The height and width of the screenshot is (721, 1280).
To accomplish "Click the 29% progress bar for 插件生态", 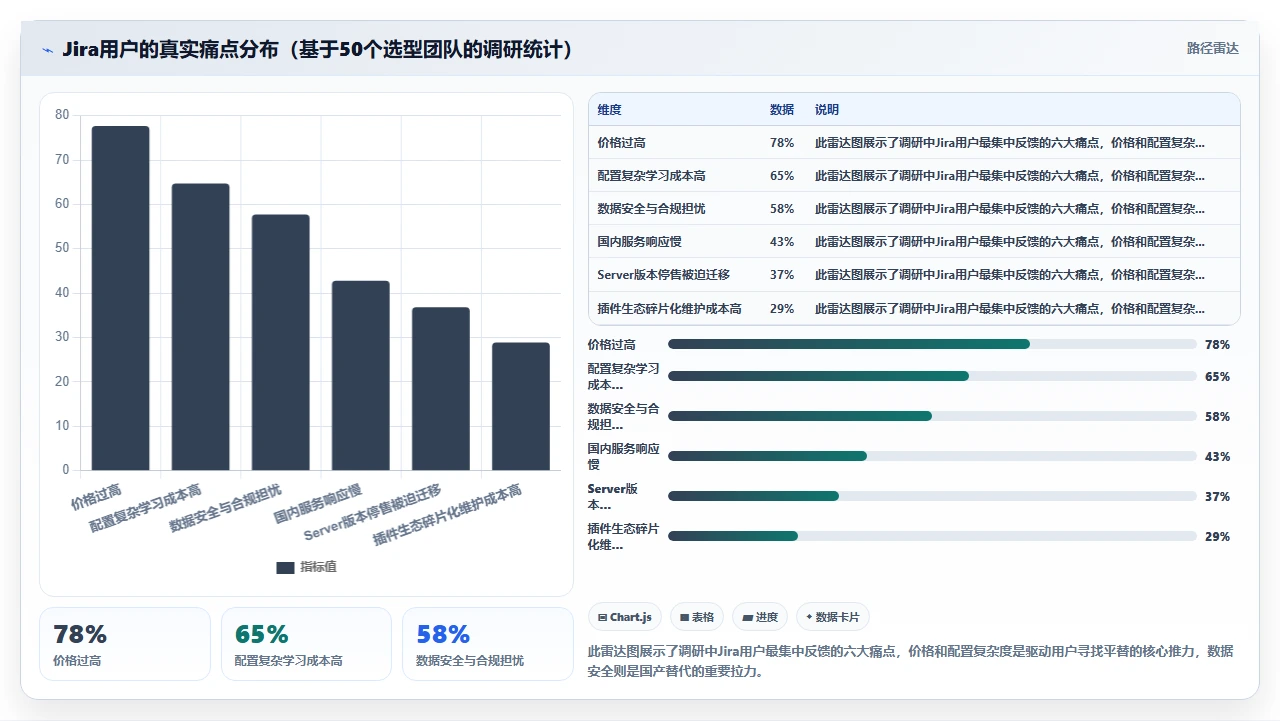I will coord(932,536).
